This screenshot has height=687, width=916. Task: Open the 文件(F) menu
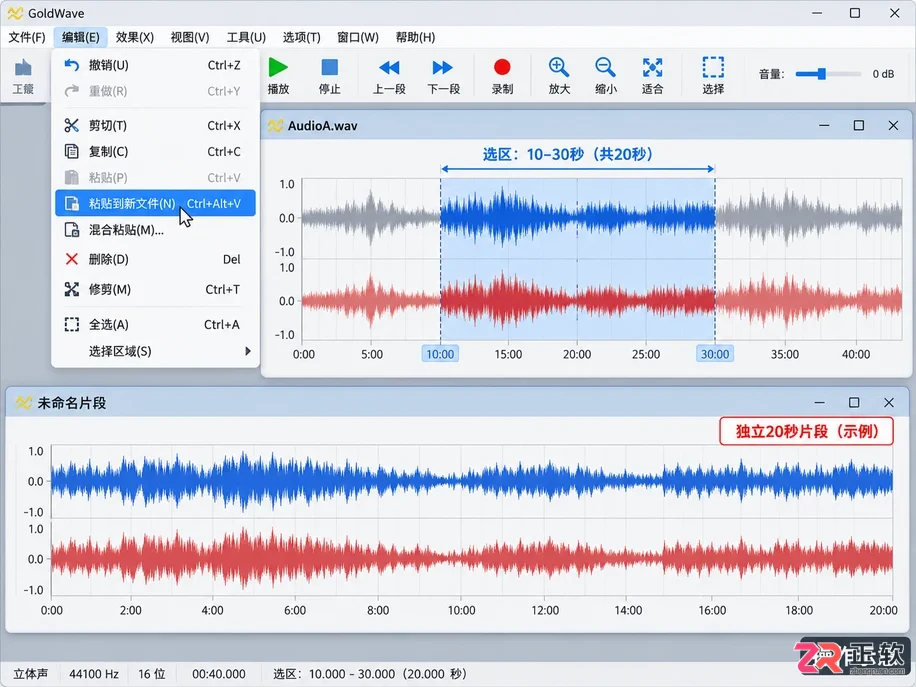27,37
